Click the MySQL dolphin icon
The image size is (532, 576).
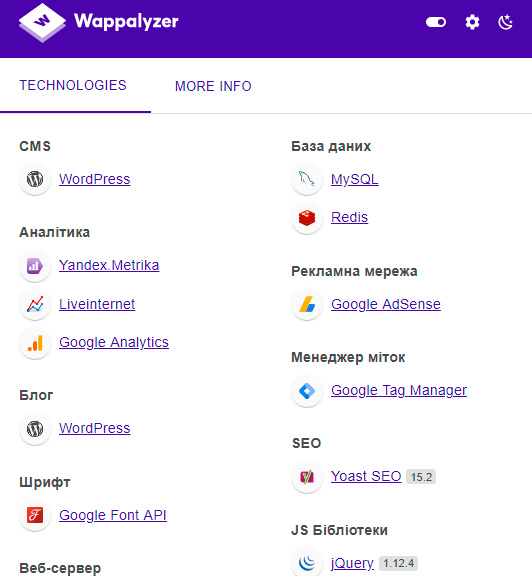[x=307, y=179]
